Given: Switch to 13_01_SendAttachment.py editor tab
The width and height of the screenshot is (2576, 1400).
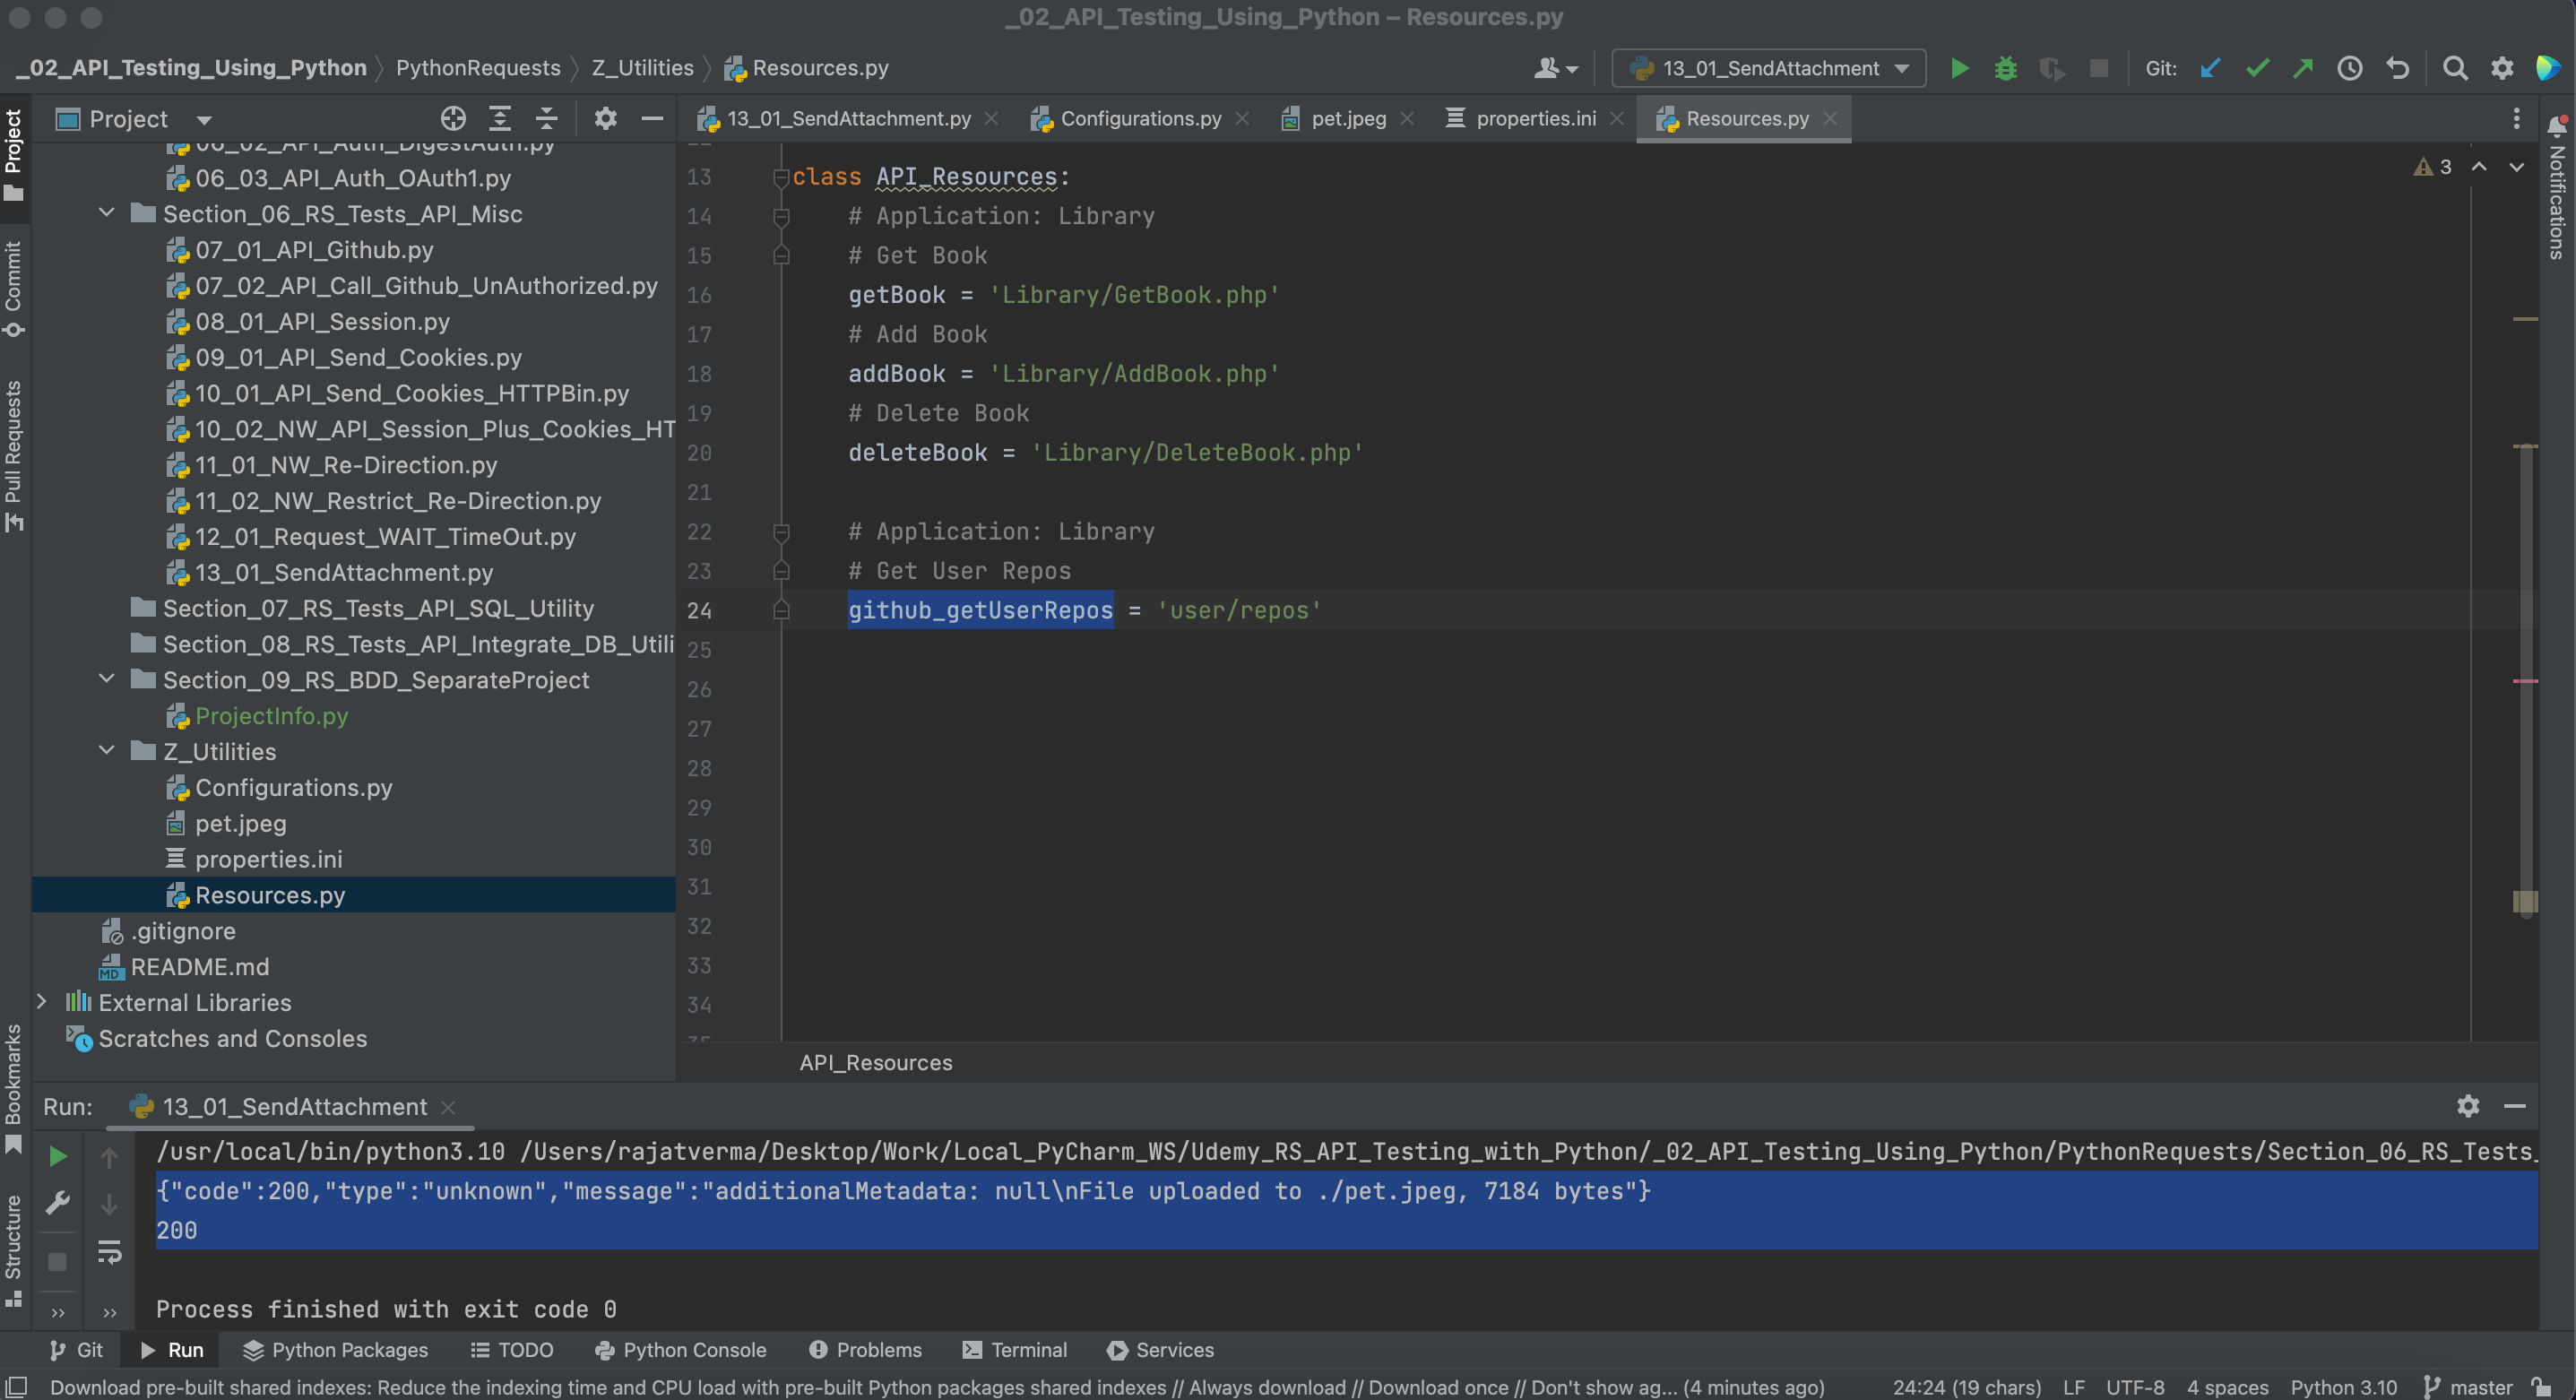Looking at the screenshot, I should [x=848, y=118].
